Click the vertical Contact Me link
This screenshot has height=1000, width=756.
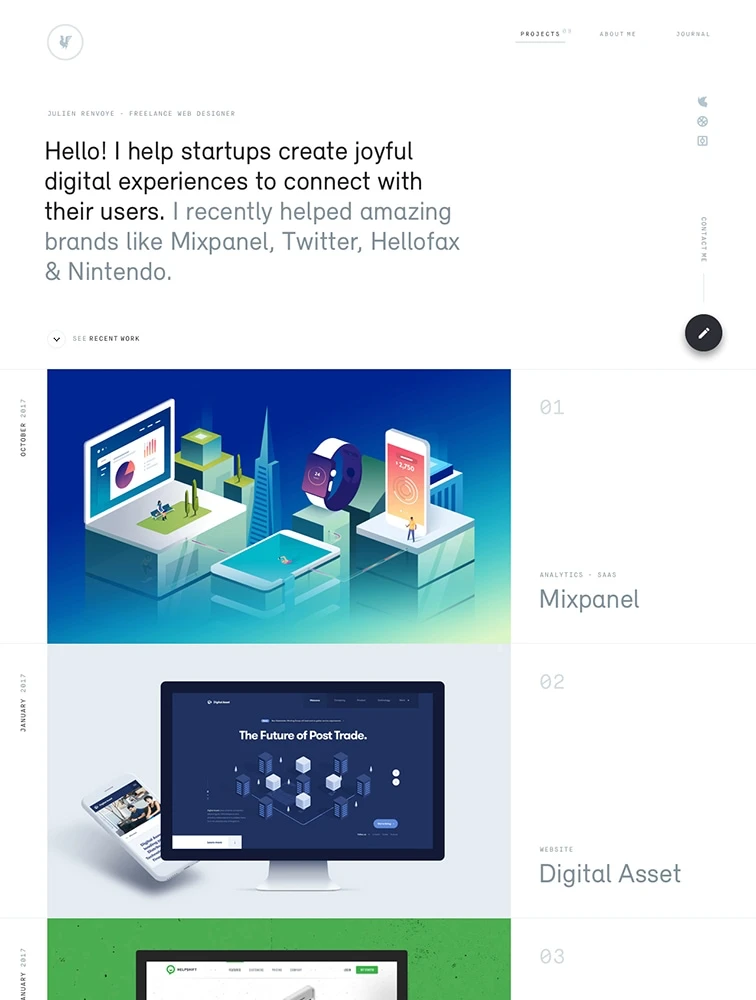704,239
